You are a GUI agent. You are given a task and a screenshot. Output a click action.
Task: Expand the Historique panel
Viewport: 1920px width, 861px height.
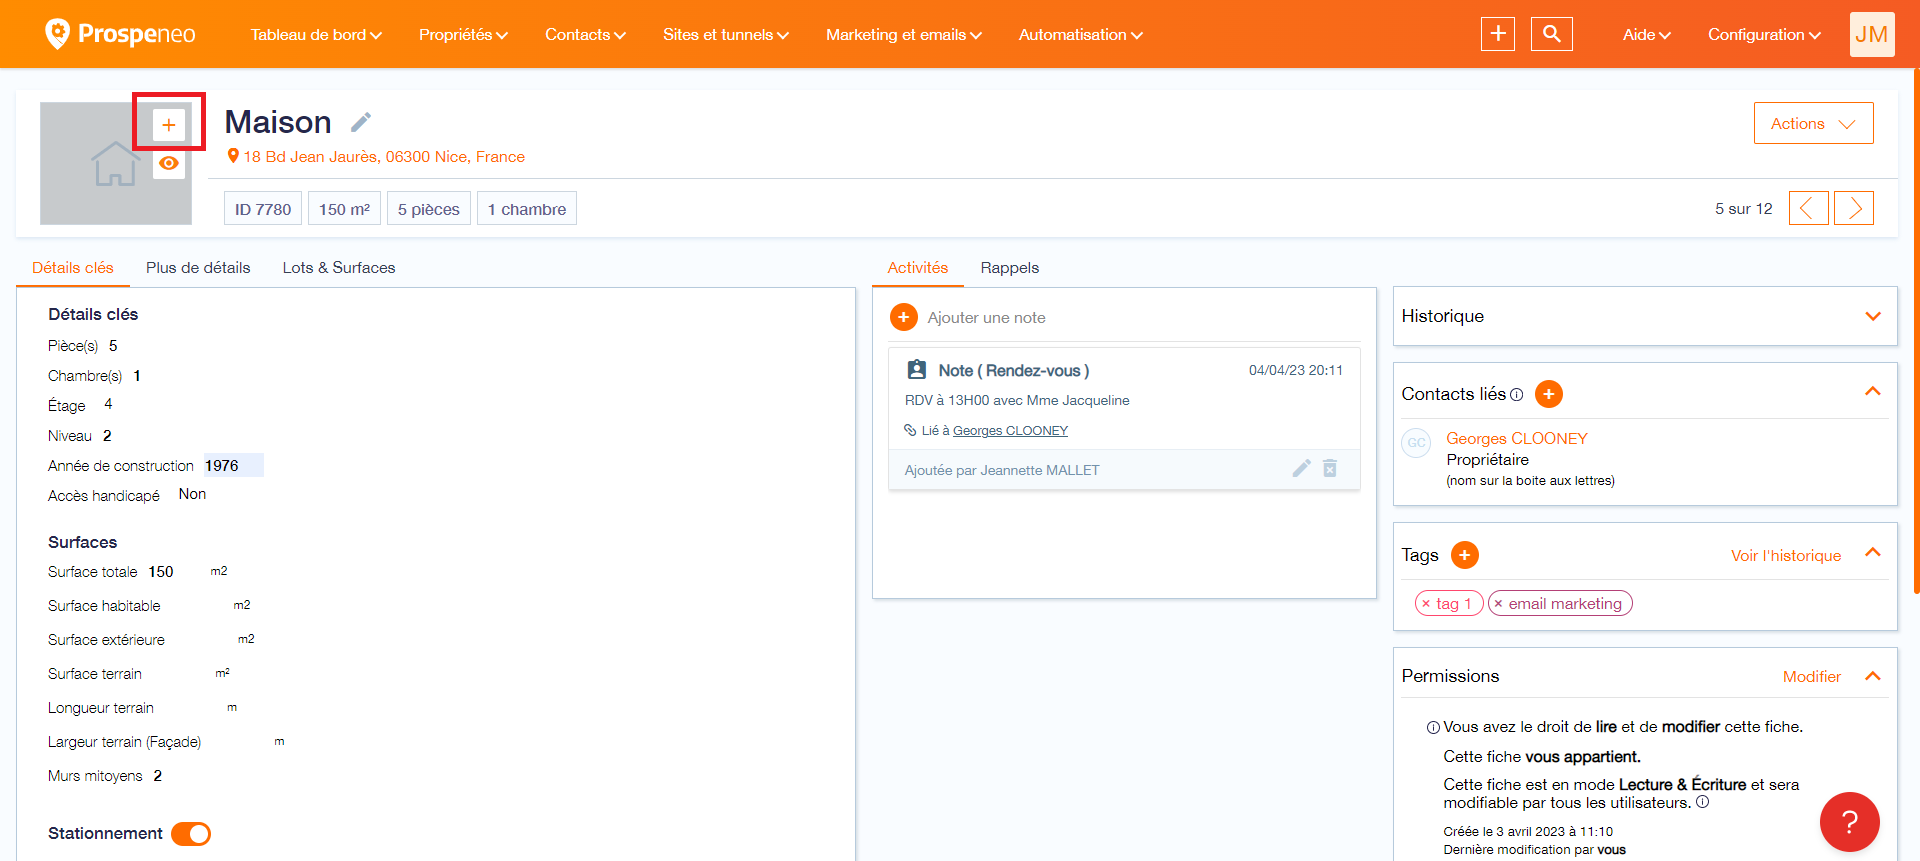[1873, 316]
